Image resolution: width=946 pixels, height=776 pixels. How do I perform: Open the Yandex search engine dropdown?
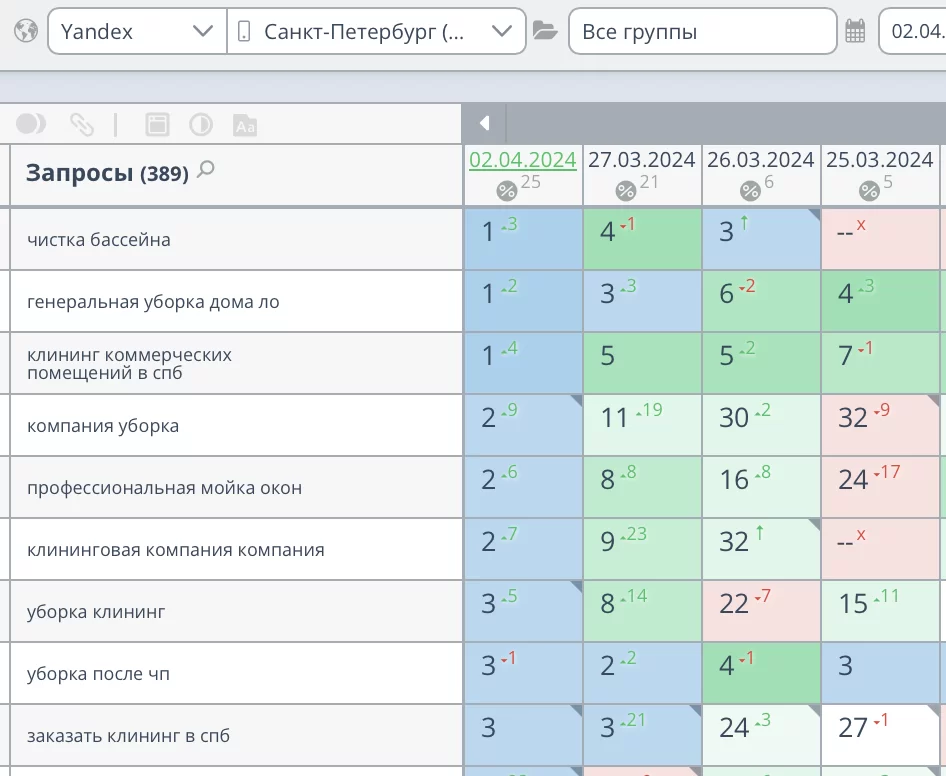point(137,31)
